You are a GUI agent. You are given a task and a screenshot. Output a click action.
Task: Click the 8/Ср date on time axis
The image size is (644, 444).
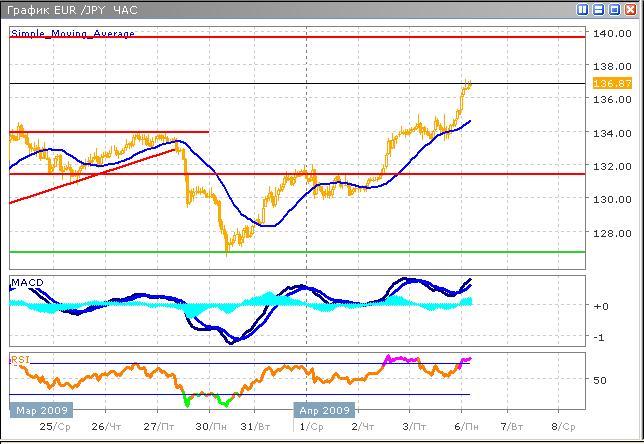click(x=562, y=426)
